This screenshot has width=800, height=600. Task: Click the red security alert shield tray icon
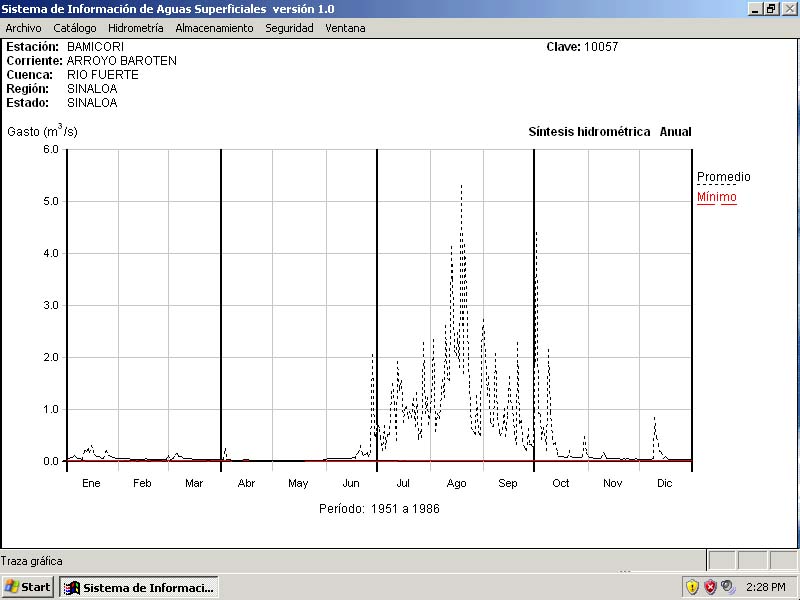pyautogui.click(x=710, y=587)
